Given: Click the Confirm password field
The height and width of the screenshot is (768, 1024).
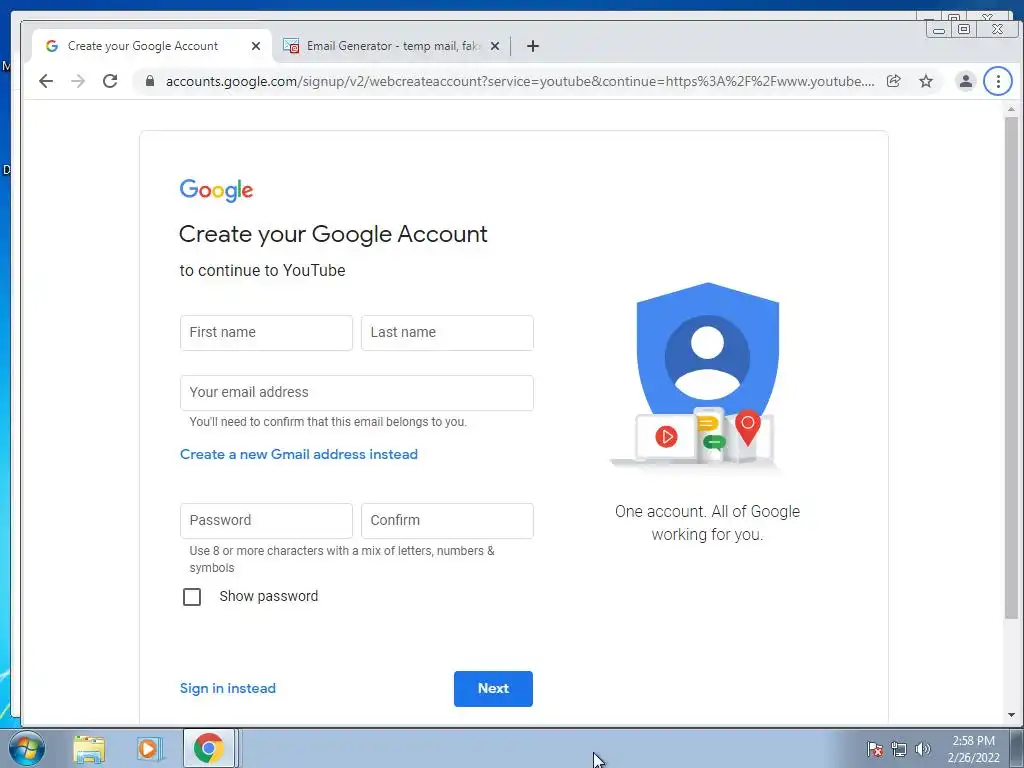Looking at the screenshot, I should click(447, 520).
